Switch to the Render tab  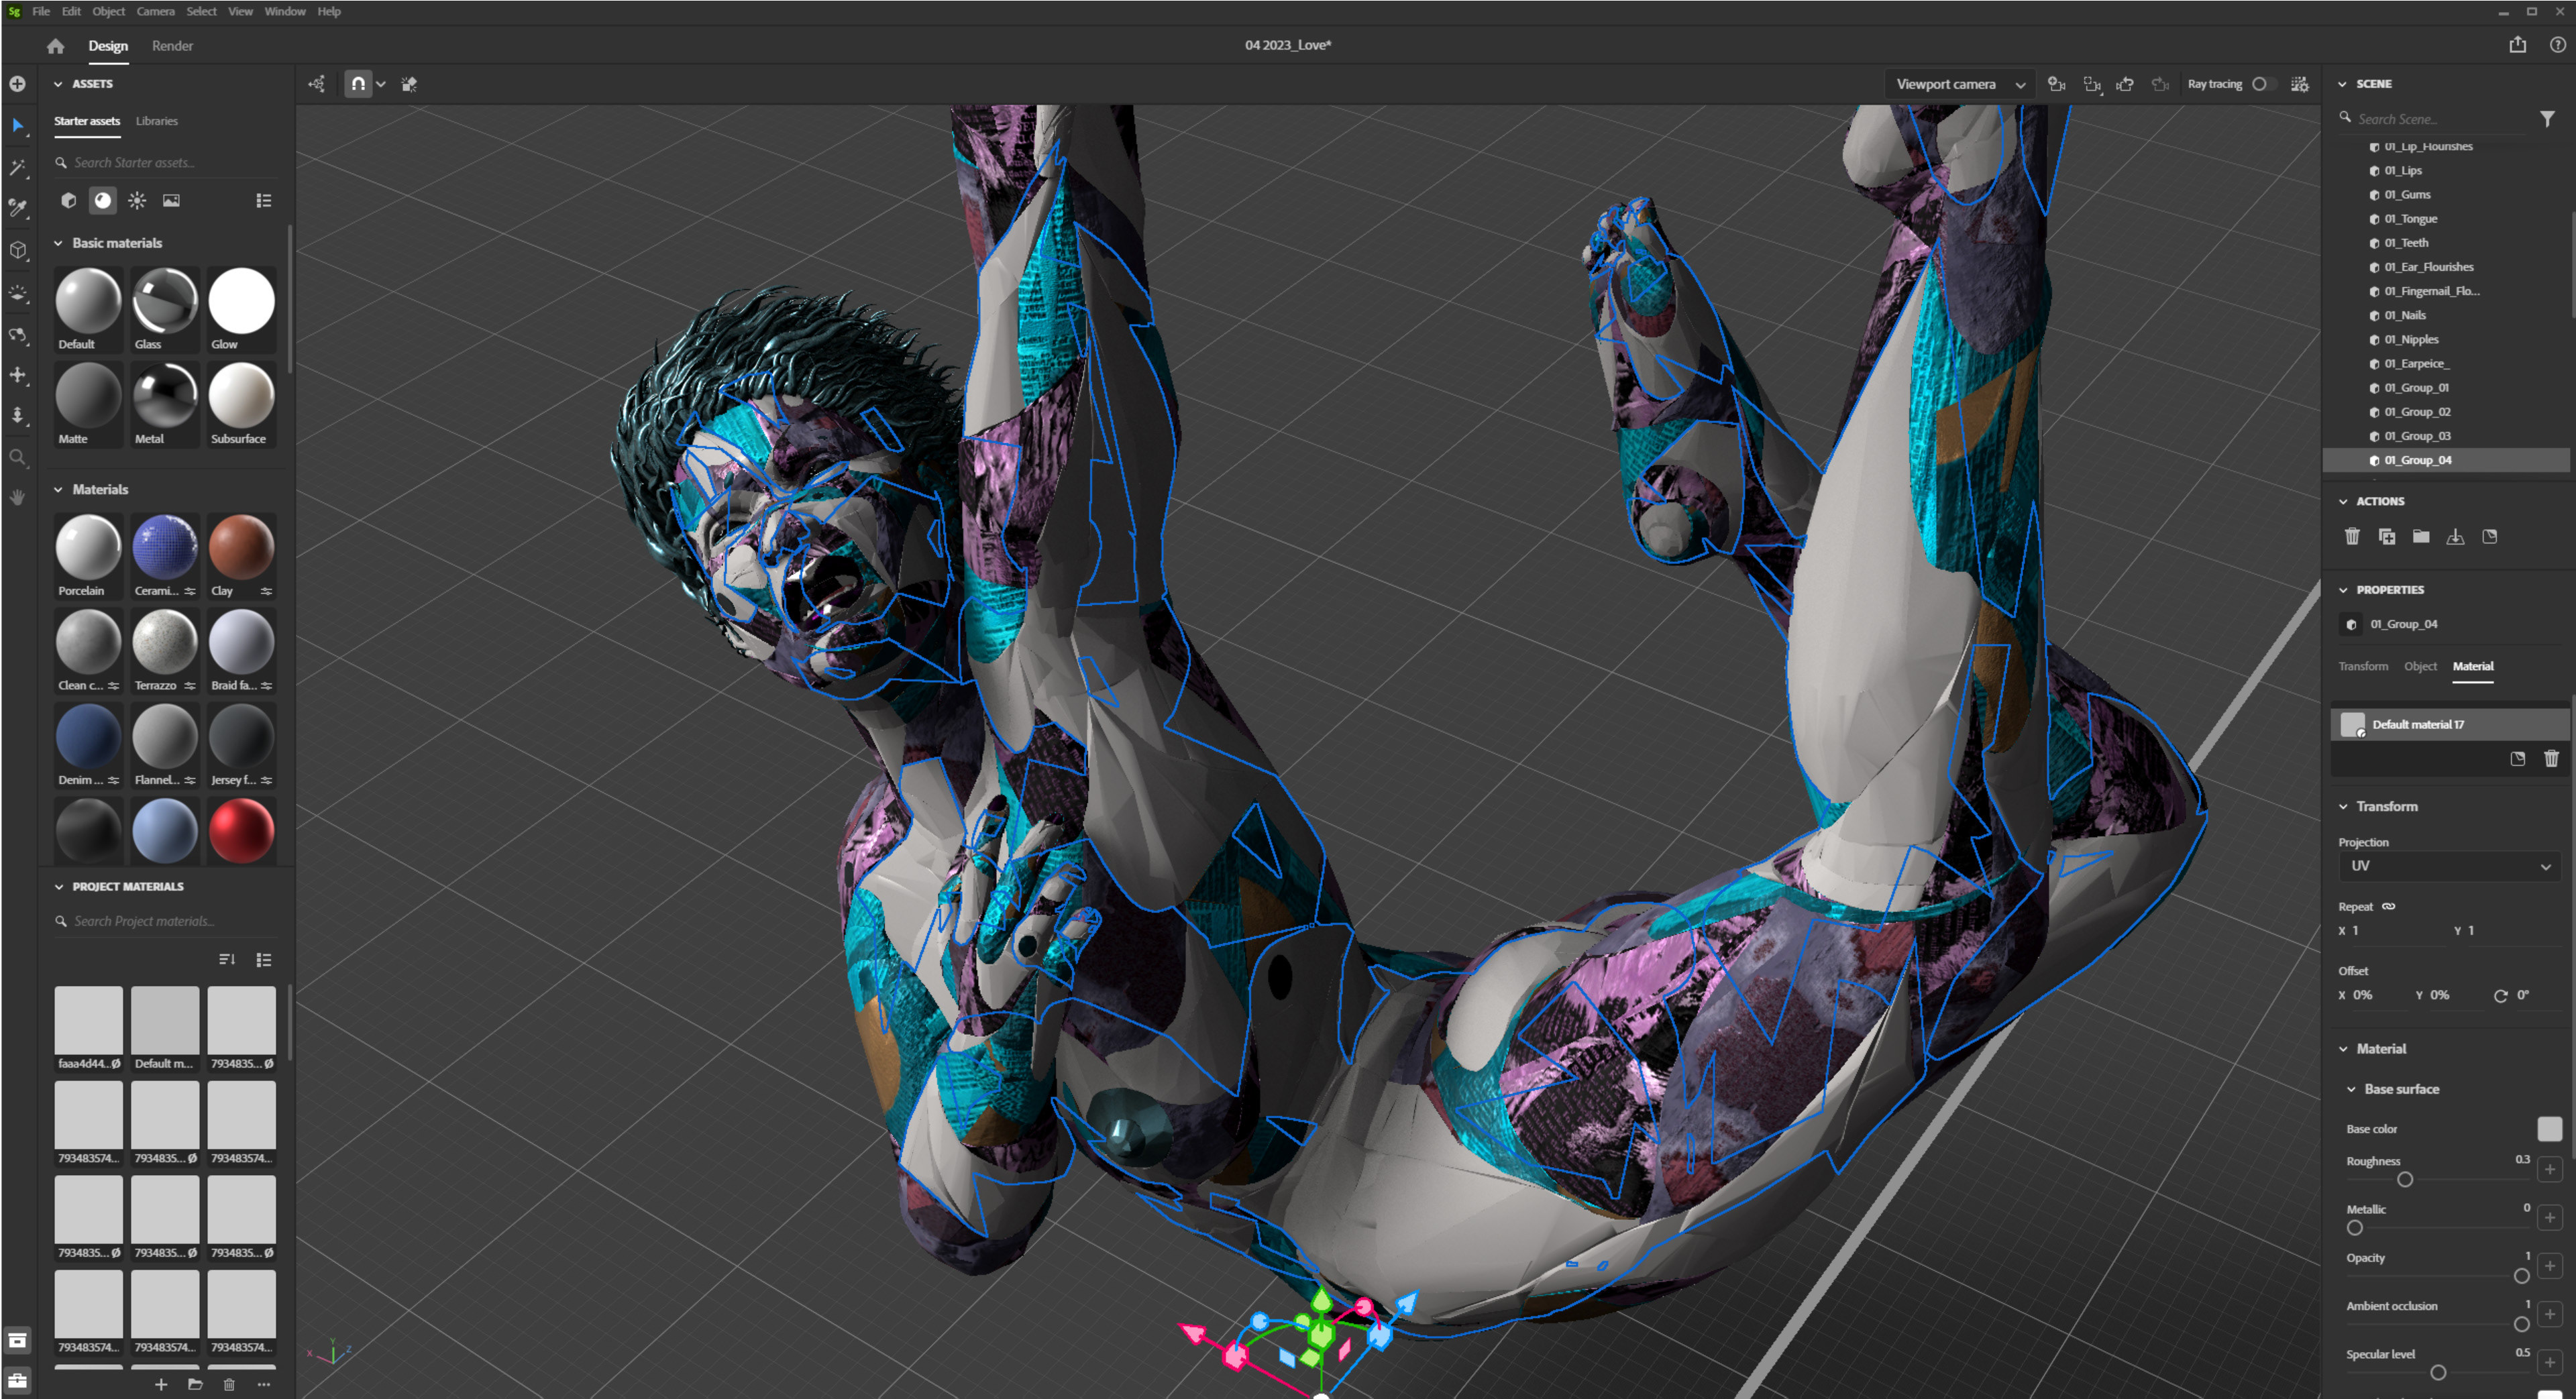(172, 46)
